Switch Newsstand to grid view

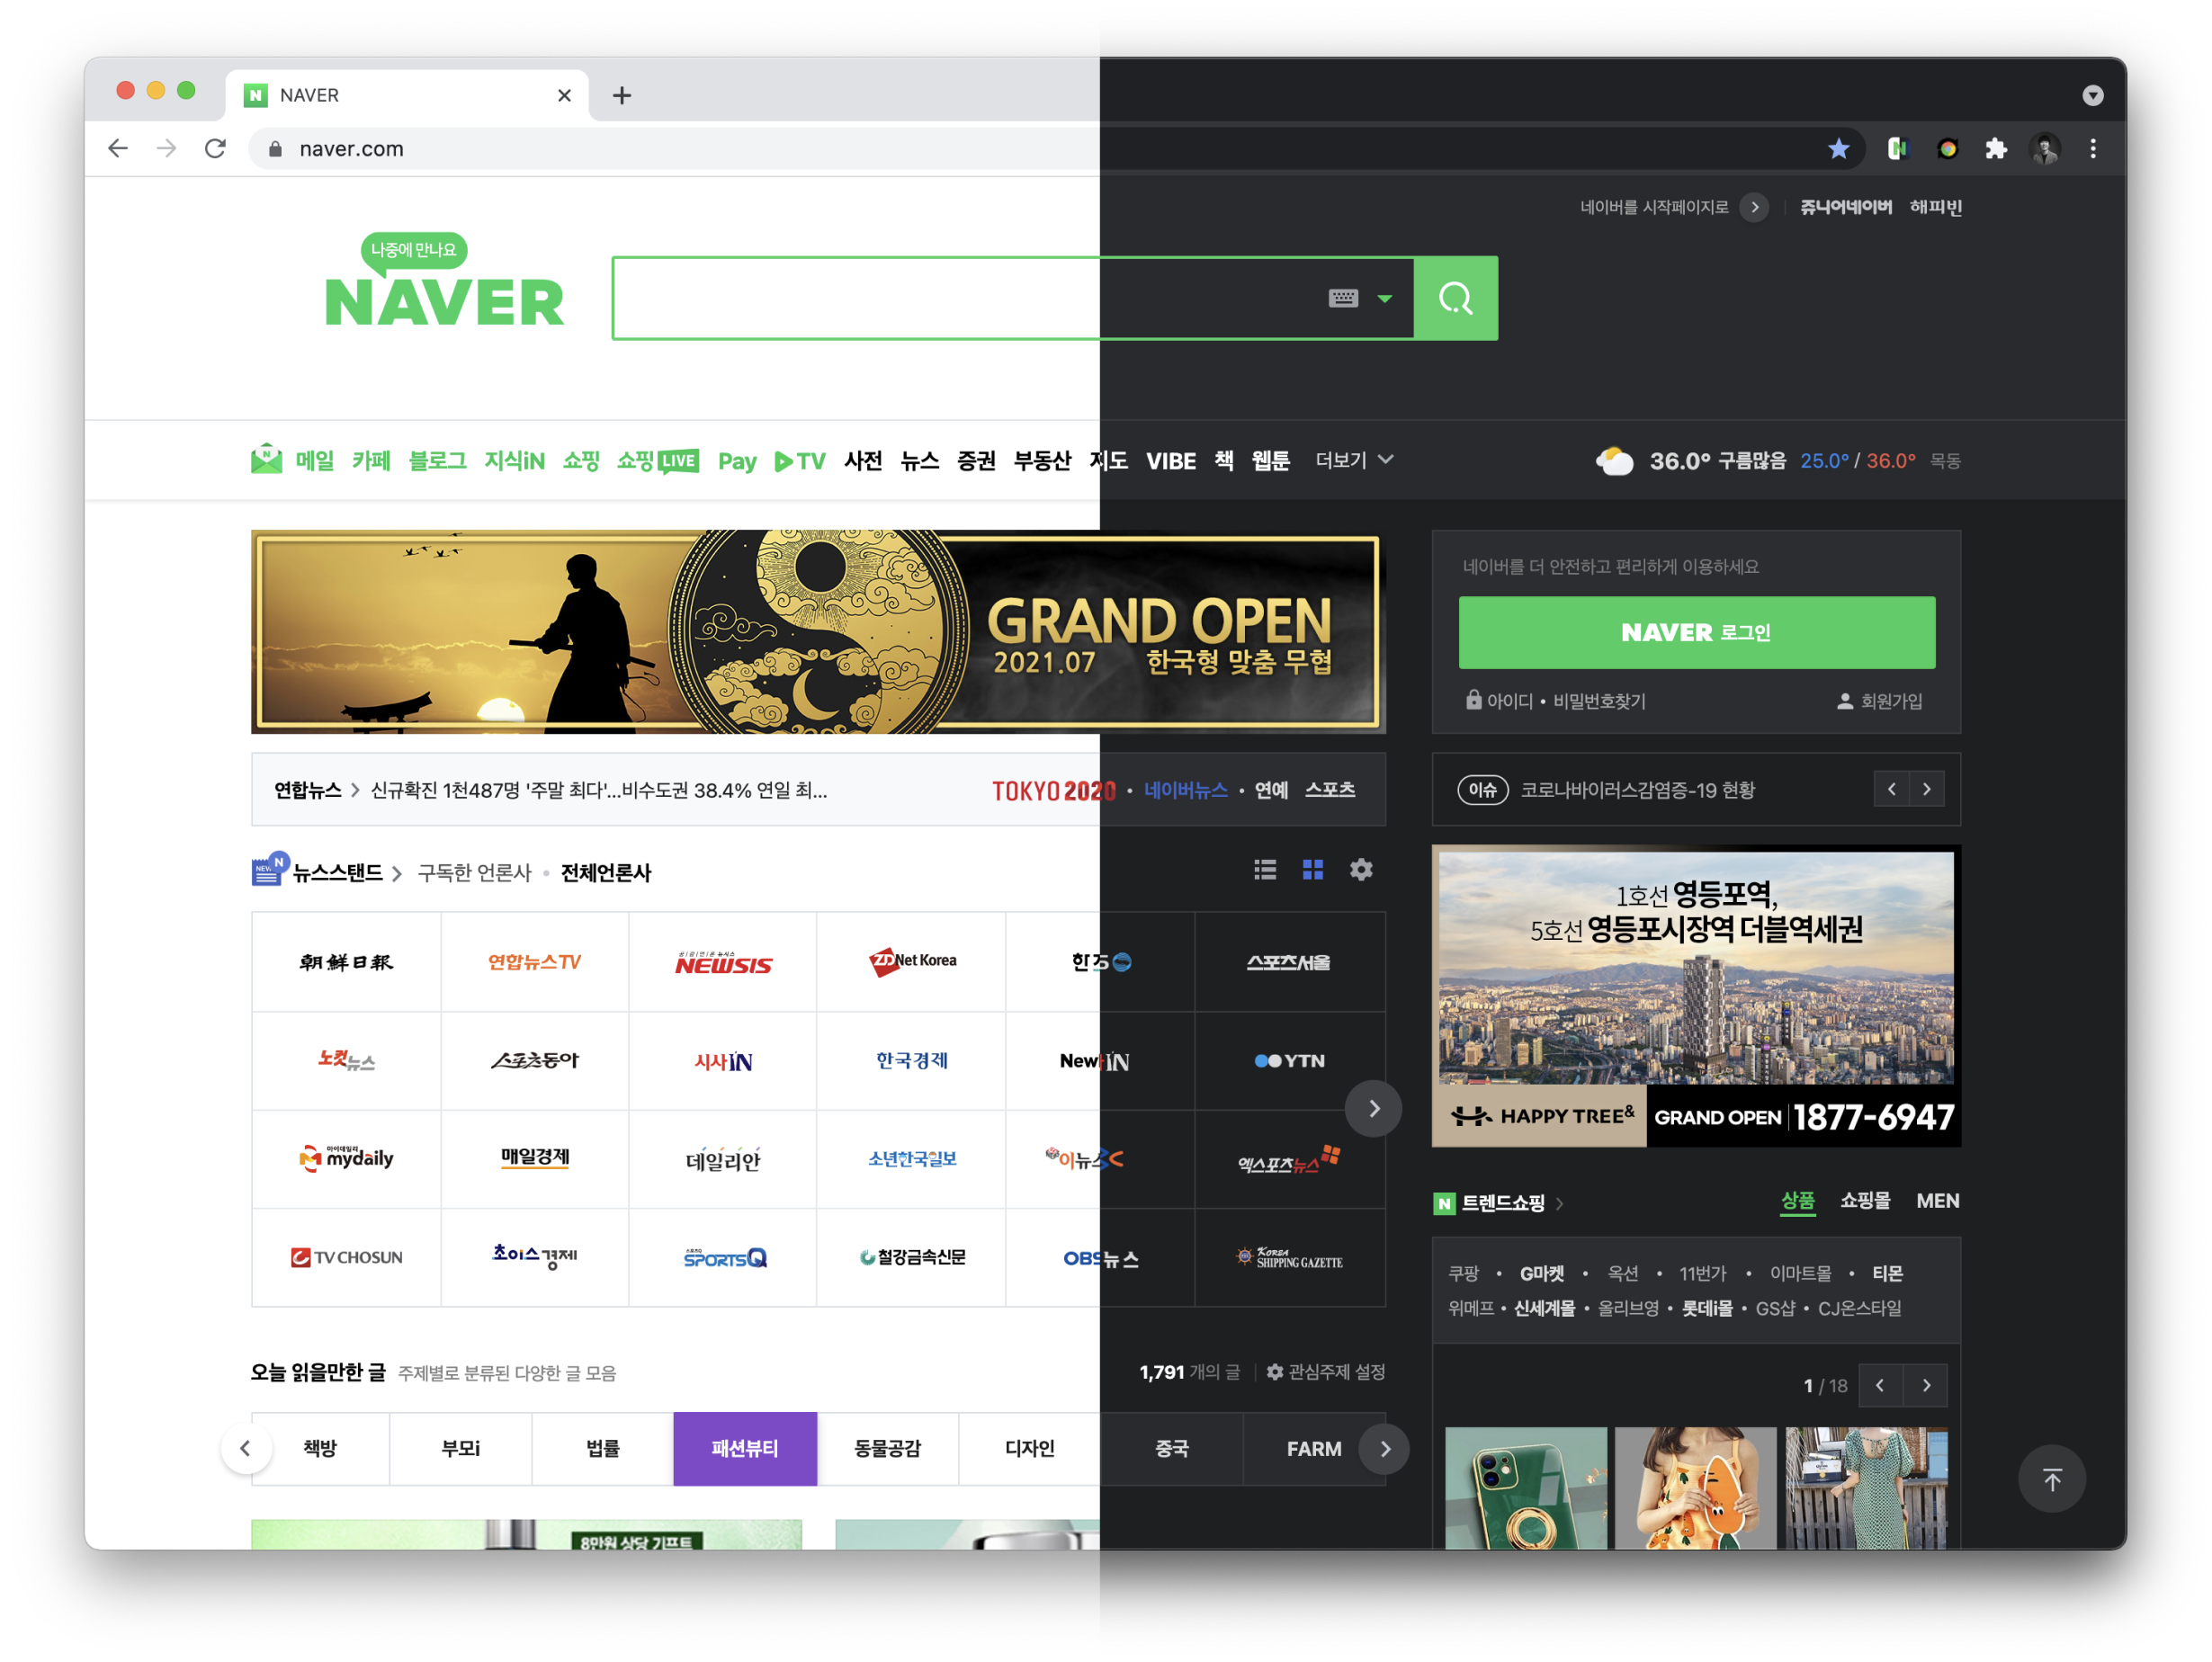pyautogui.click(x=1313, y=870)
